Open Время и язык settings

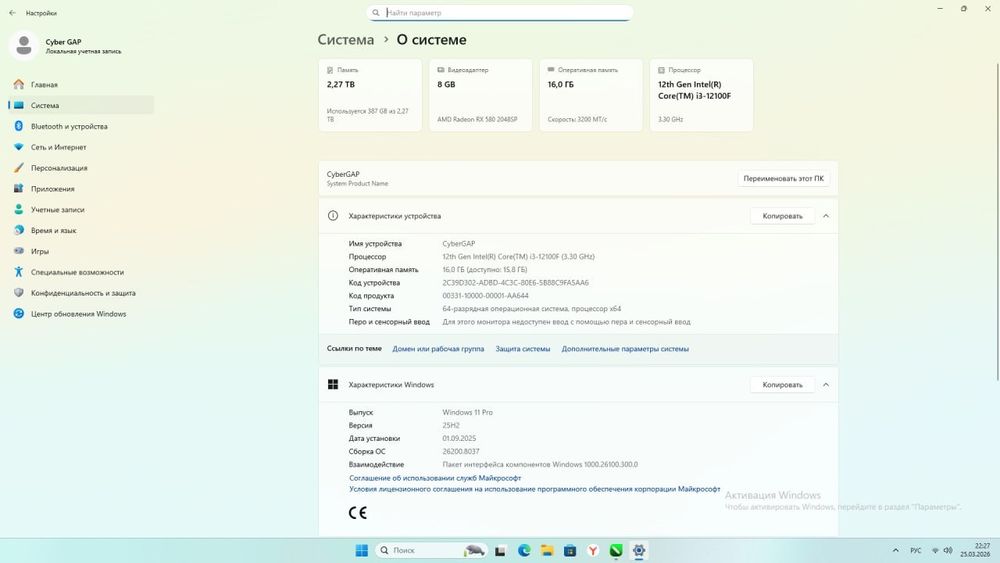81,230
